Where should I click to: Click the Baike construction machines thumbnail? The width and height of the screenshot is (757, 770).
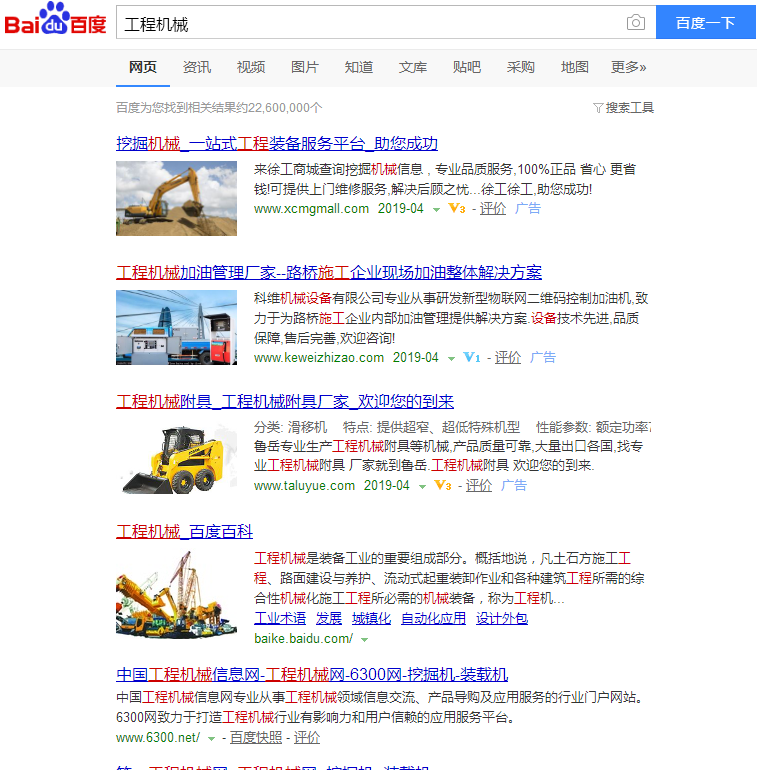[x=176, y=595]
